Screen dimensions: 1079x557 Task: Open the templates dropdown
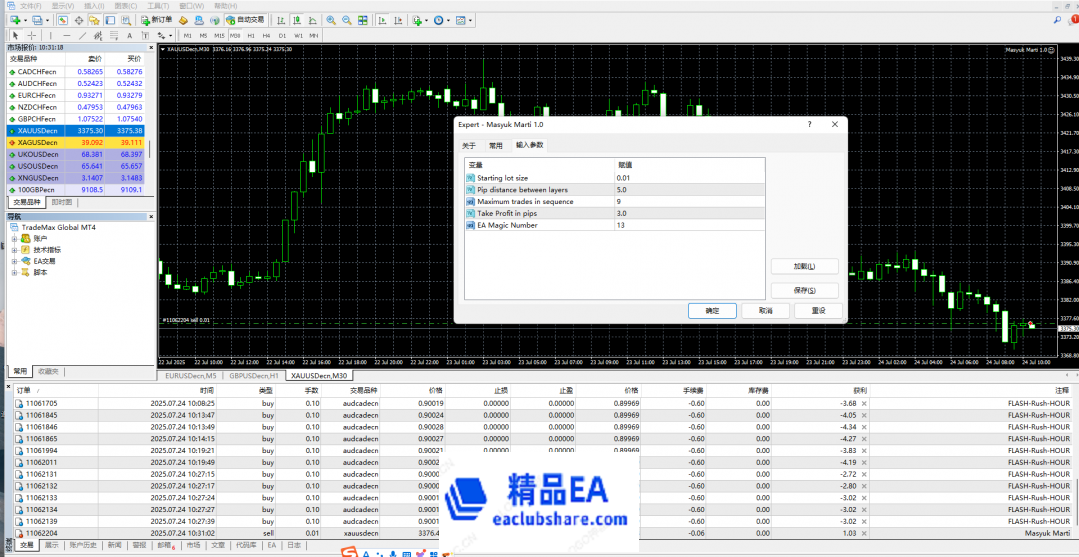click(x=470, y=20)
